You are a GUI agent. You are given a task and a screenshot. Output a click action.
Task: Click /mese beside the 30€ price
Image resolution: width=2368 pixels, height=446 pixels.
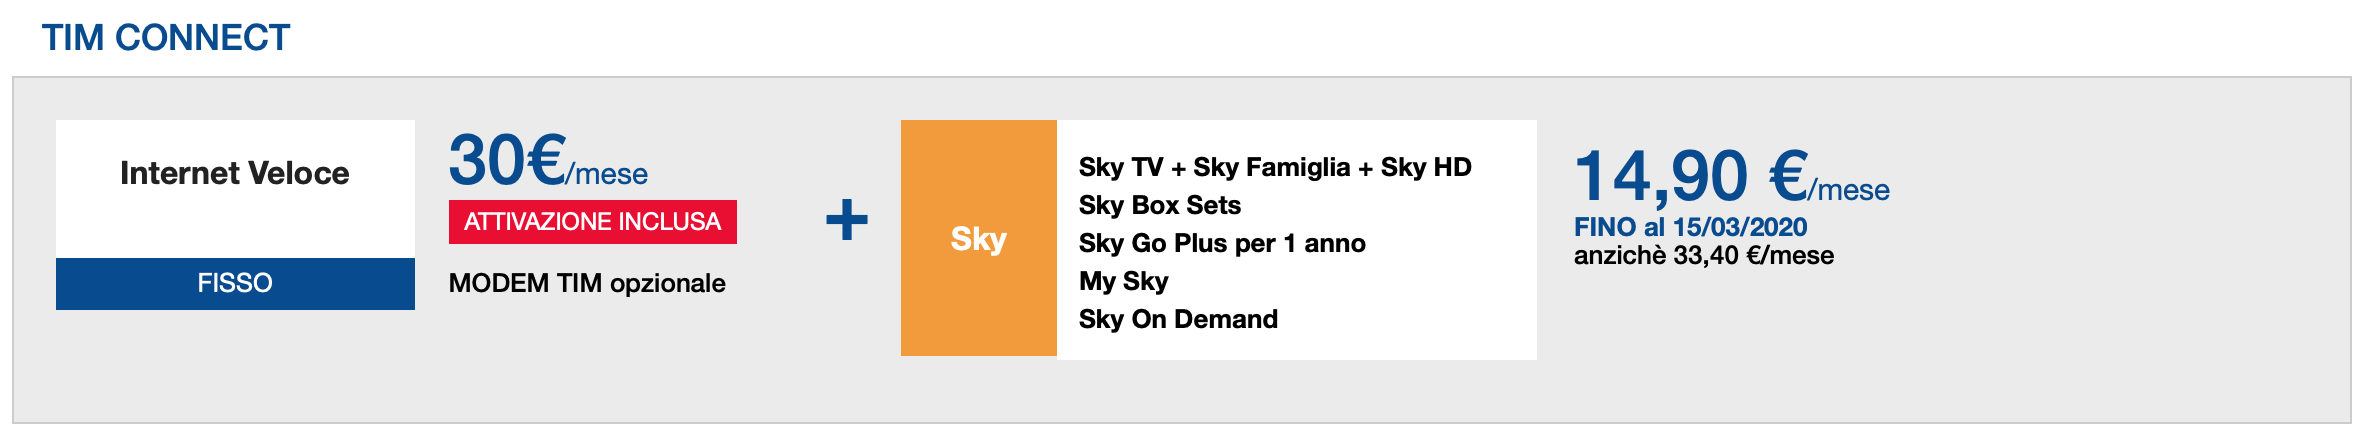(x=607, y=175)
